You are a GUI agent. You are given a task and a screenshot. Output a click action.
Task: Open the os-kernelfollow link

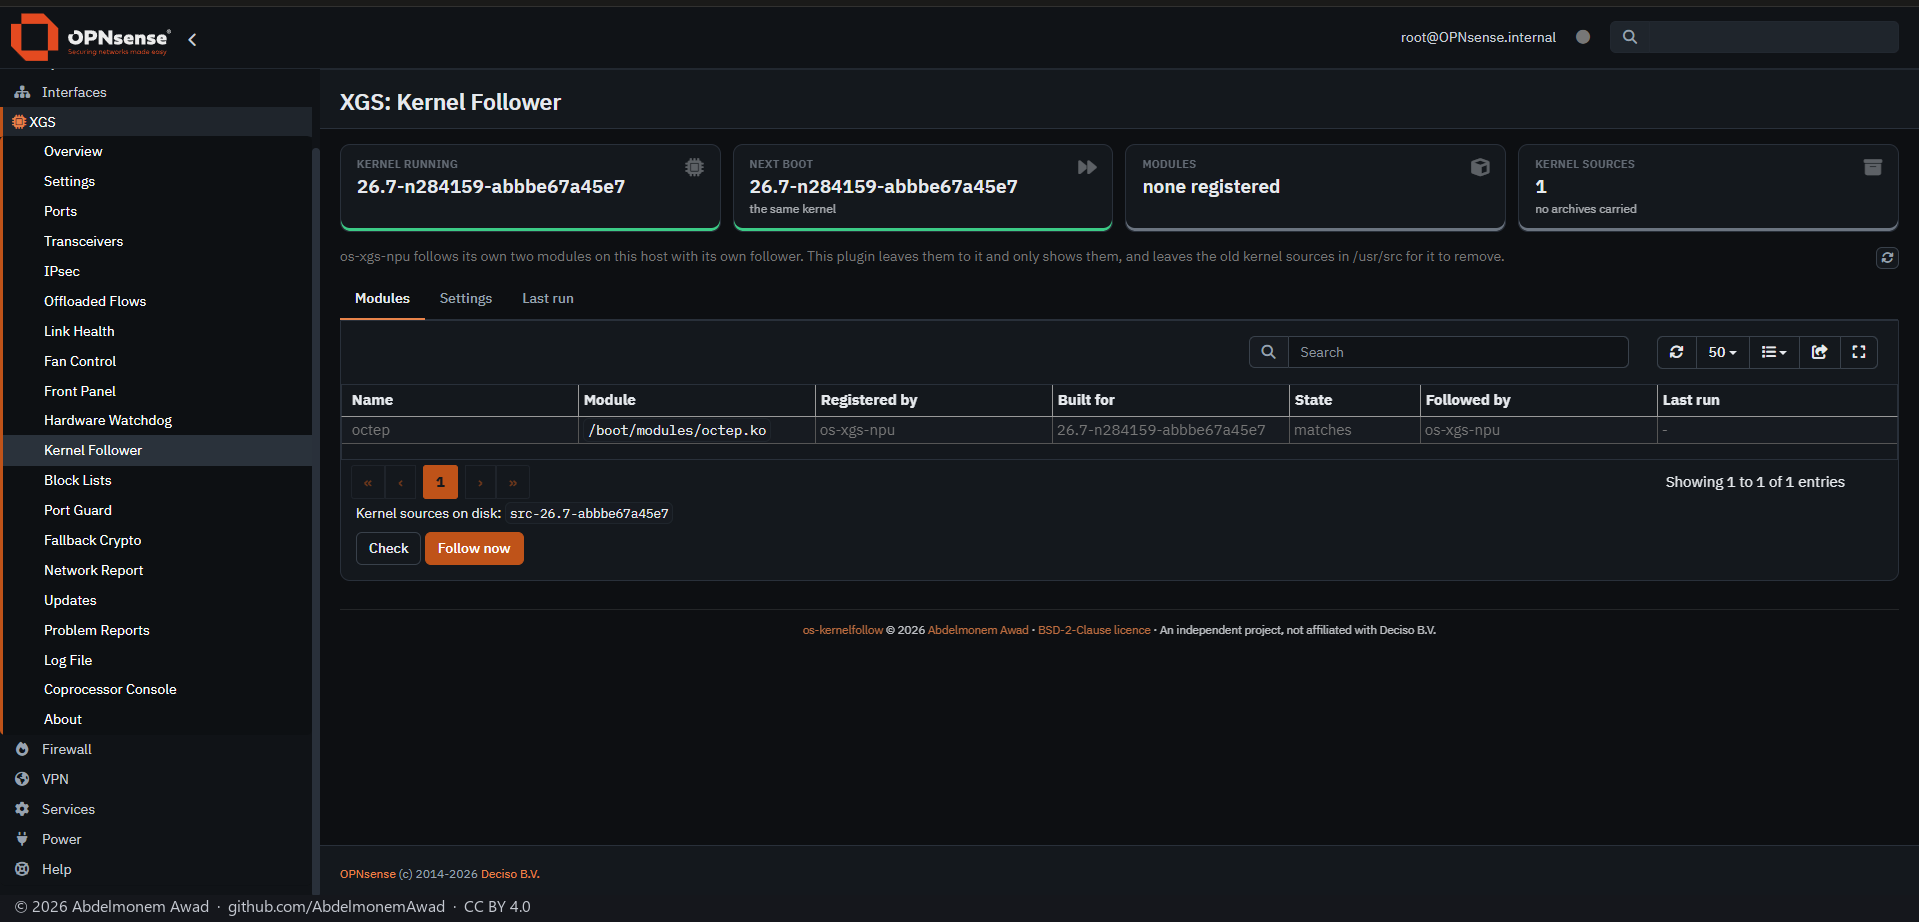coord(843,630)
